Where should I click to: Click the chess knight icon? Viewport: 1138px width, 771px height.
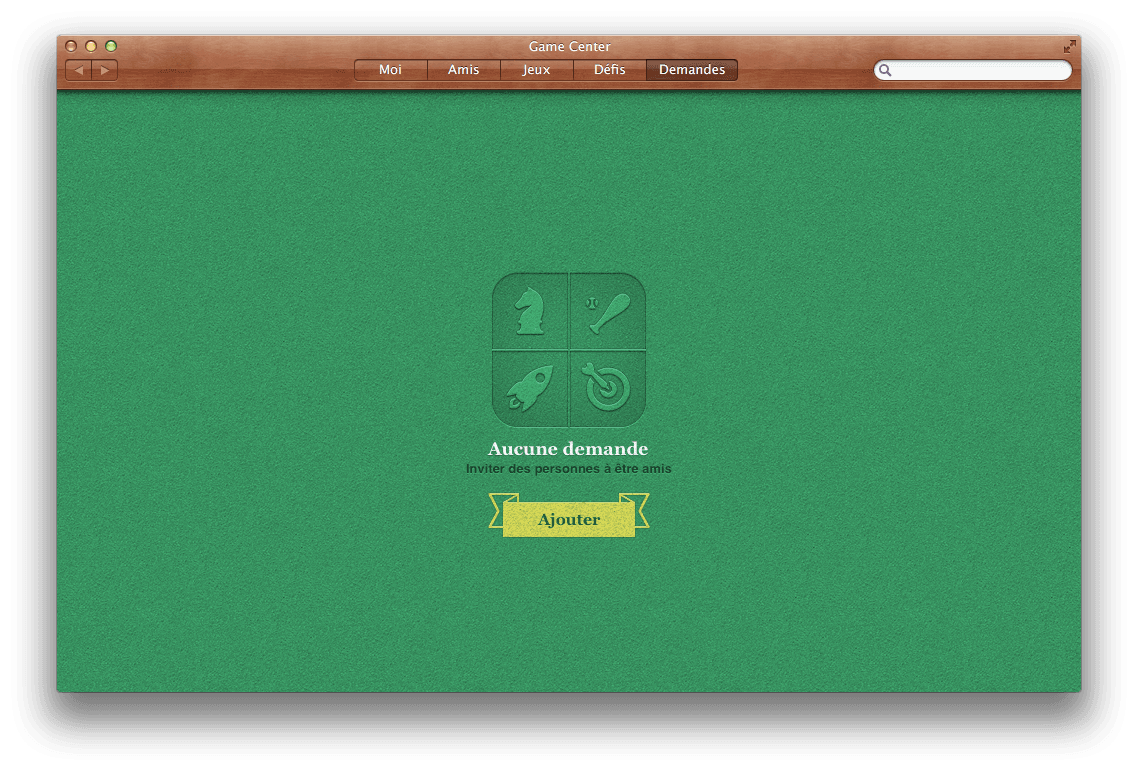(x=530, y=310)
